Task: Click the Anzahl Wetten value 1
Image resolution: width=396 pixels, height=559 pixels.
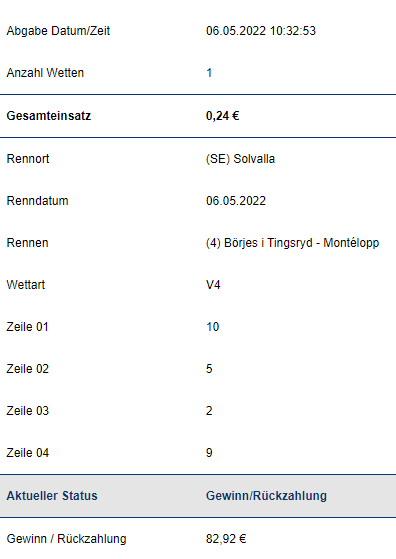Action: (x=209, y=73)
